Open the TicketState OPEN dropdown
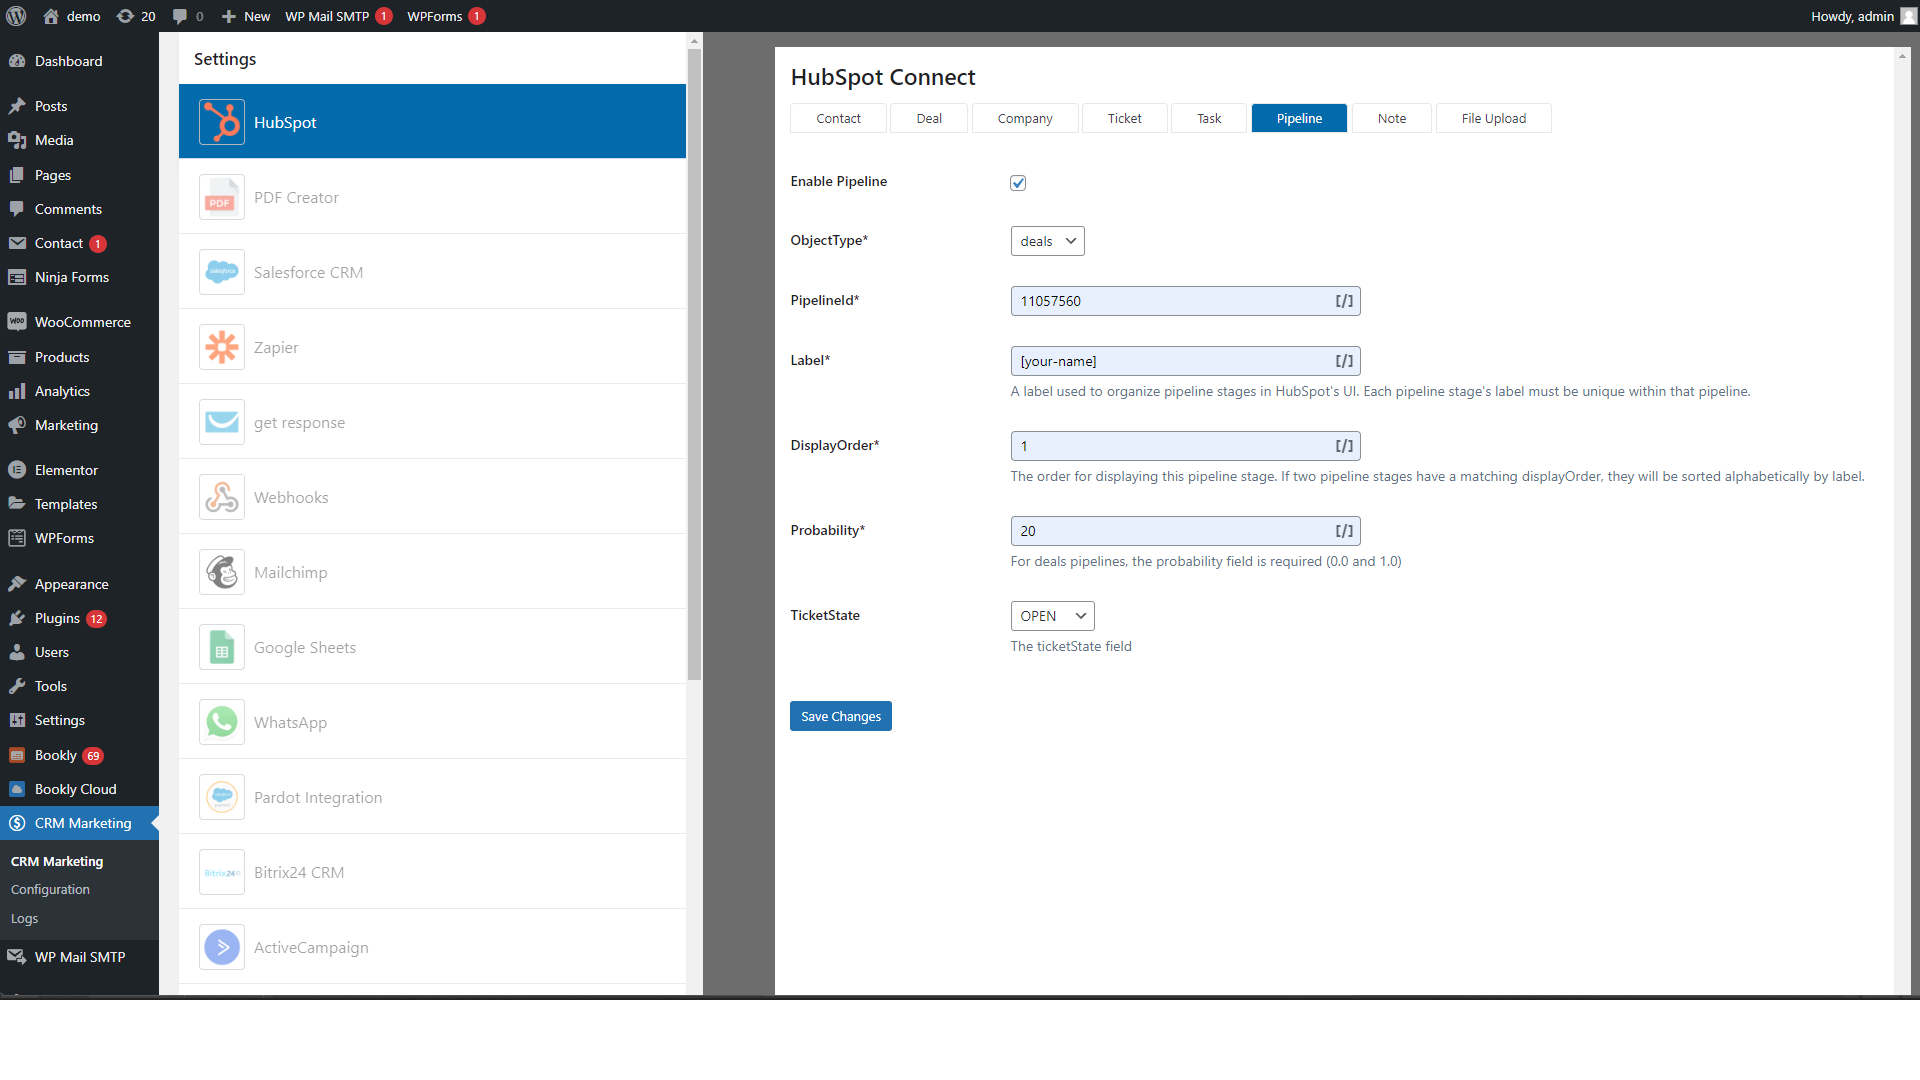The image size is (1920, 1080). [1052, 616]
